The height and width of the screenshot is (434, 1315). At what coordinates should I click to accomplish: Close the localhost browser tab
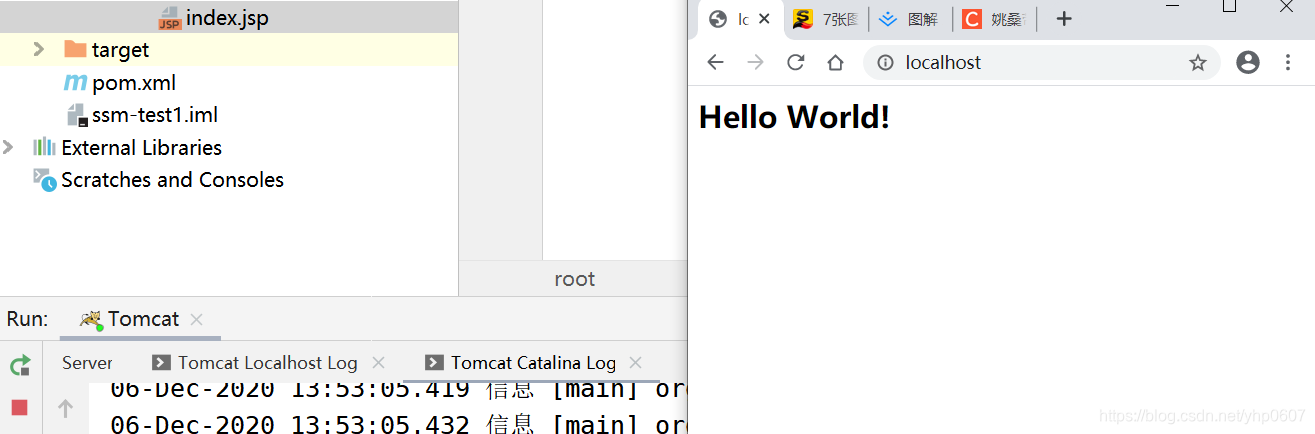765,19
